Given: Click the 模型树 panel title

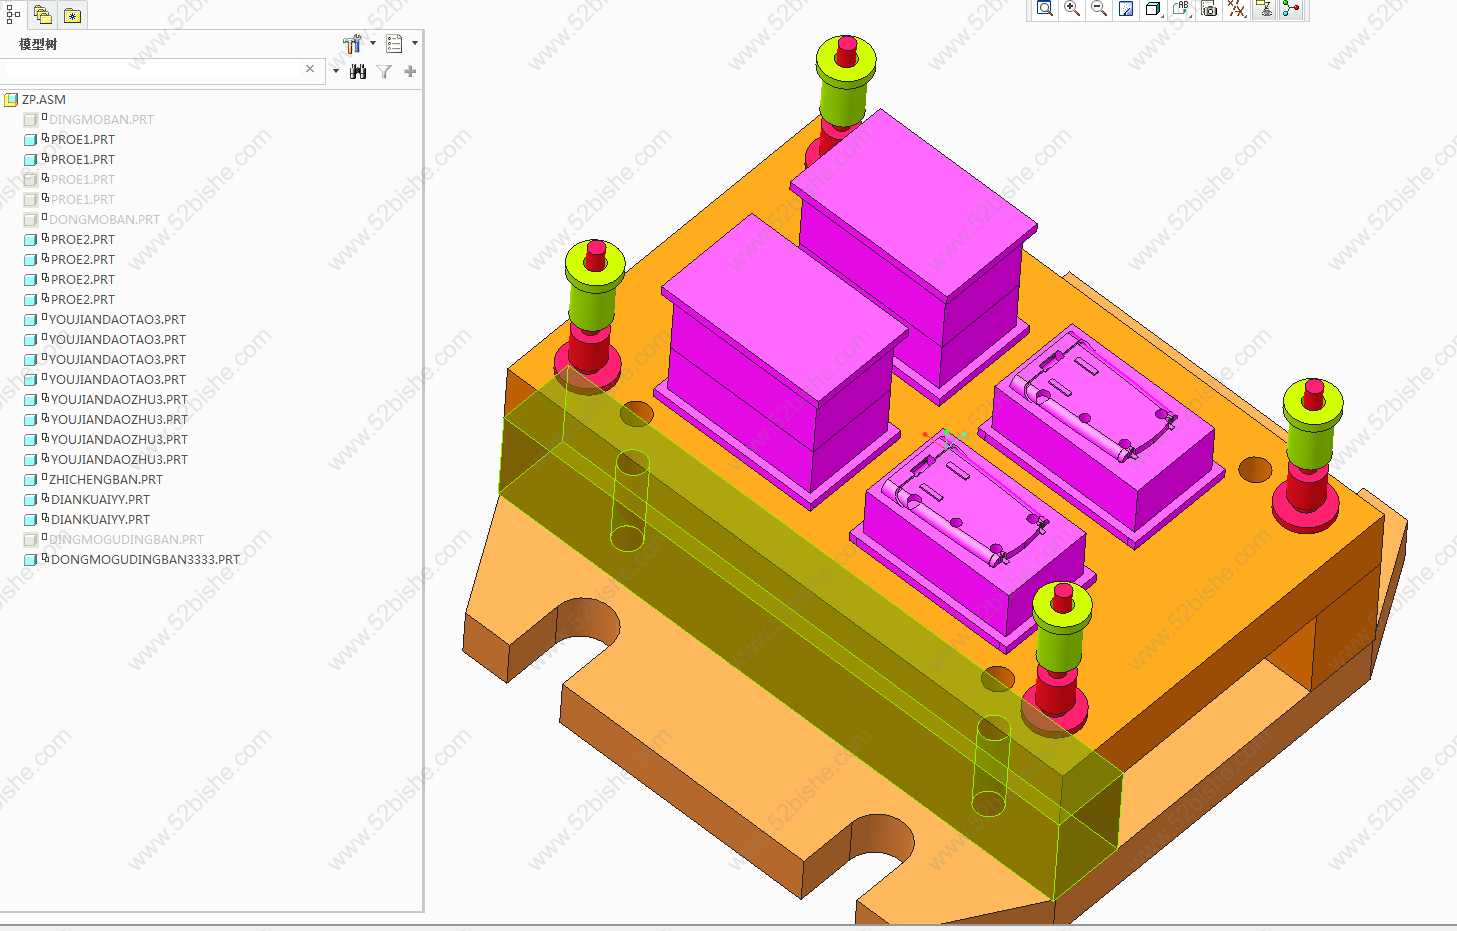Looking at the screenshot, I should point(38,44).
